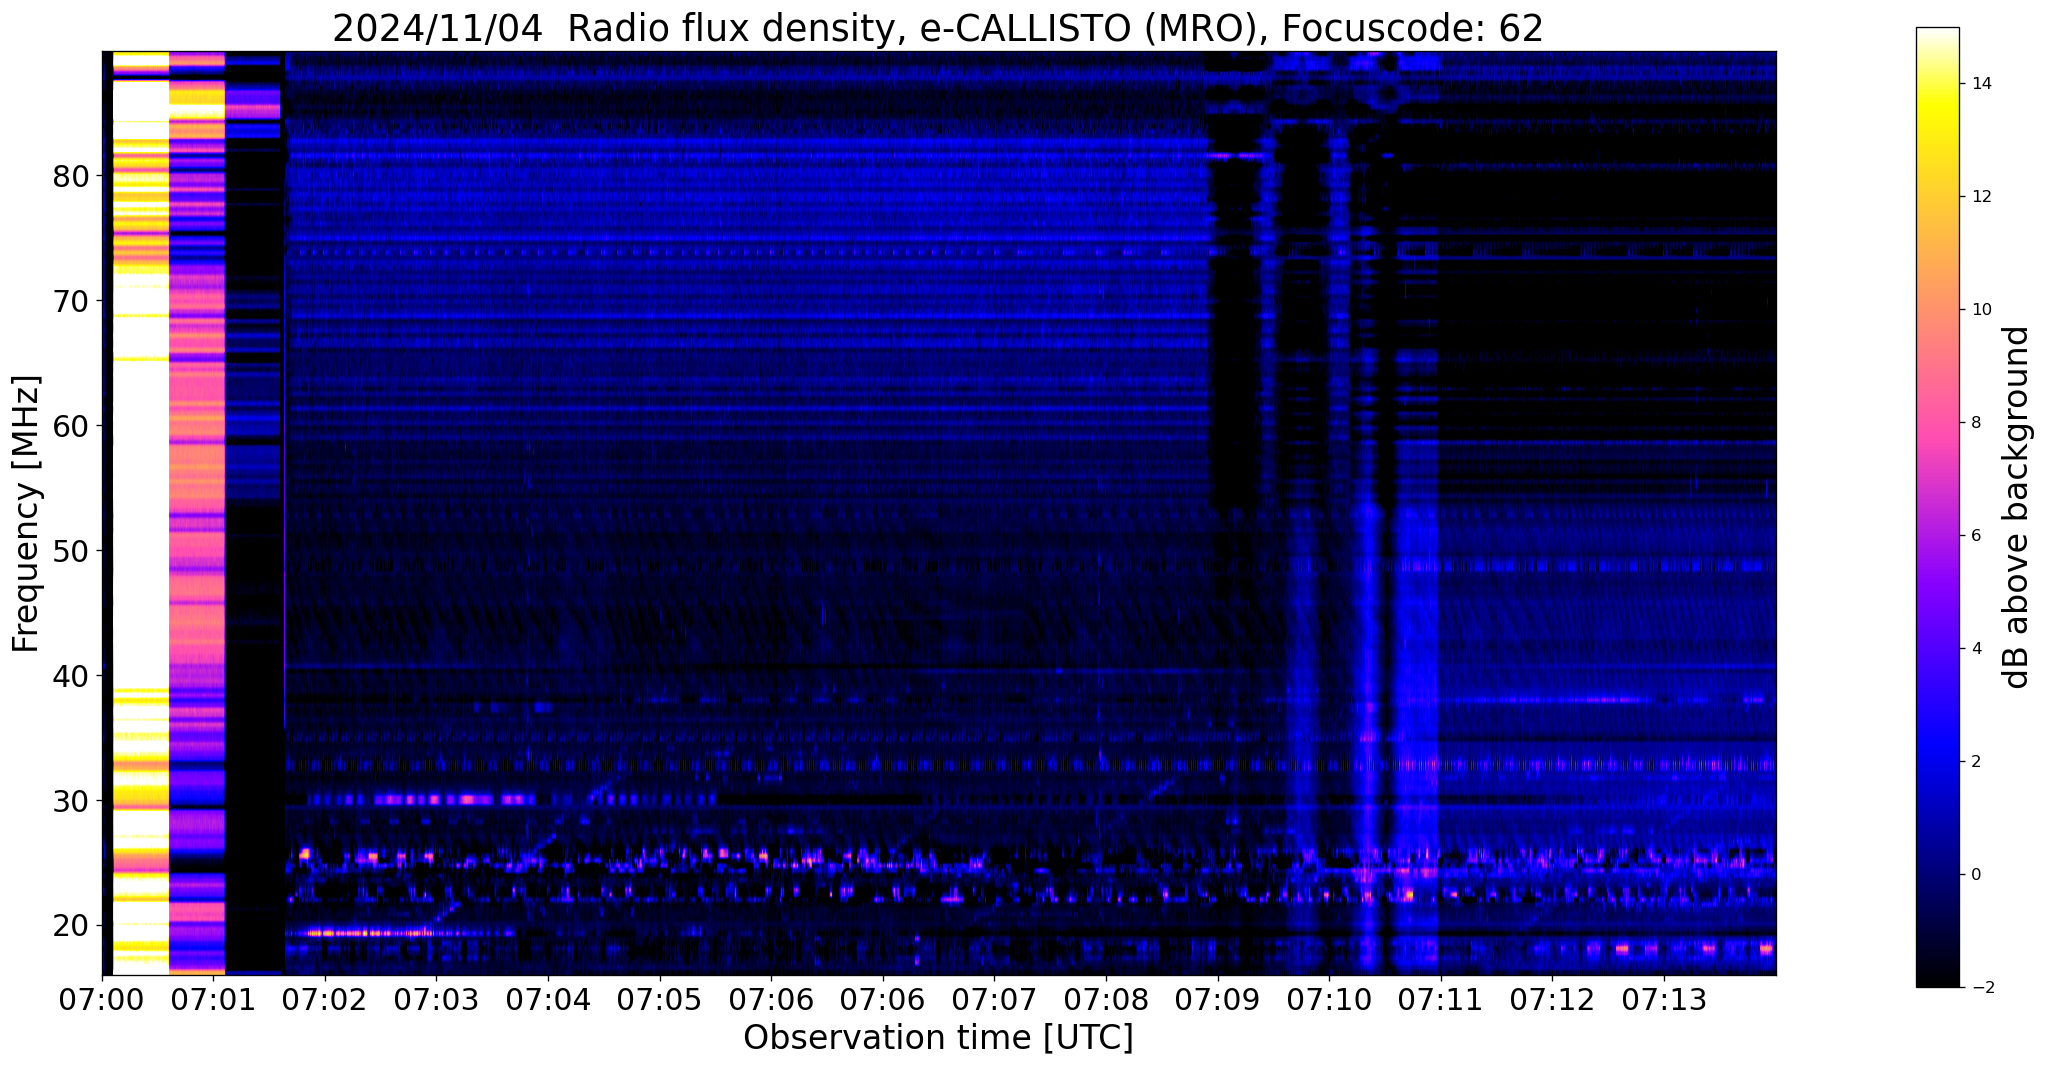The height and width of the screenshot is (1067, 2047).
Task: Click the colorbar 14 dB tick label
Action: click(x=1980, y=84)
